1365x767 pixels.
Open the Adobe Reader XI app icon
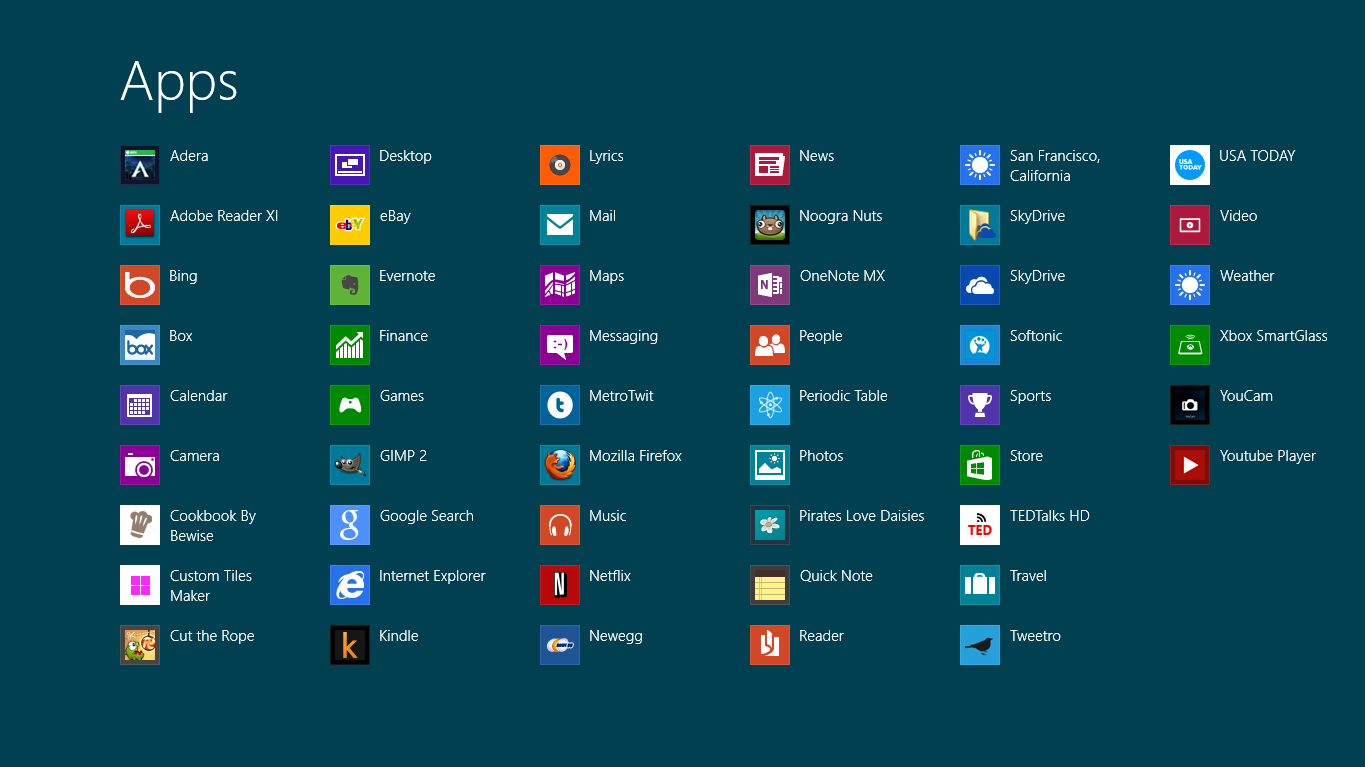(x=140, y=225)
